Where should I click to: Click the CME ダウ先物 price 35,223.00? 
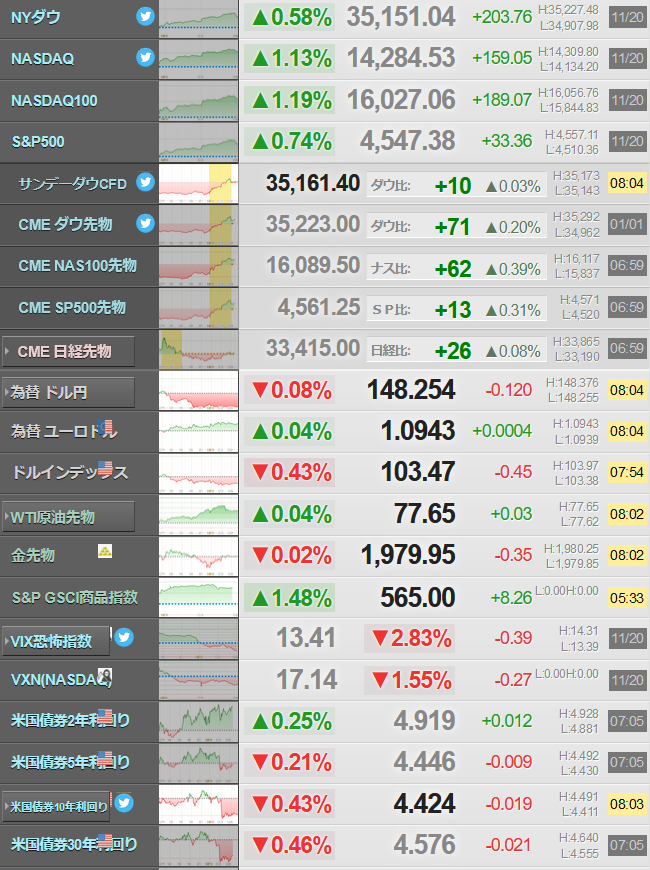pos(313,224)
